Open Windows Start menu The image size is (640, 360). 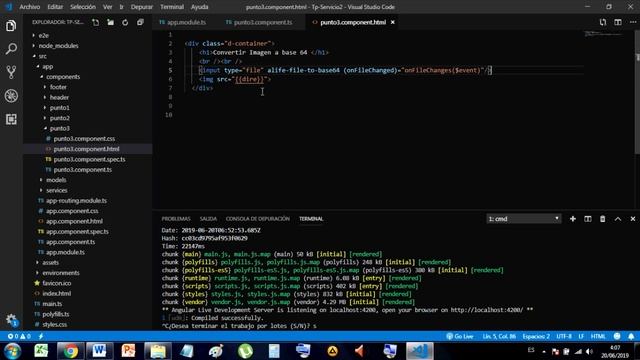13,351
